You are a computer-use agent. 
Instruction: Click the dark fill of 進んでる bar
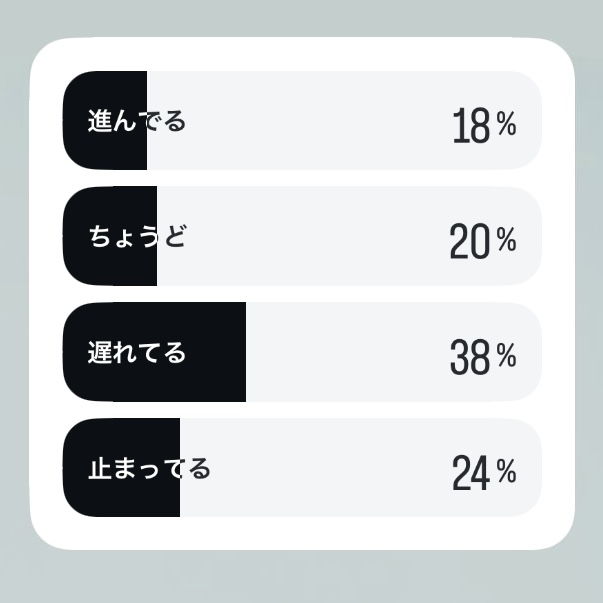[x=105, y=120]
